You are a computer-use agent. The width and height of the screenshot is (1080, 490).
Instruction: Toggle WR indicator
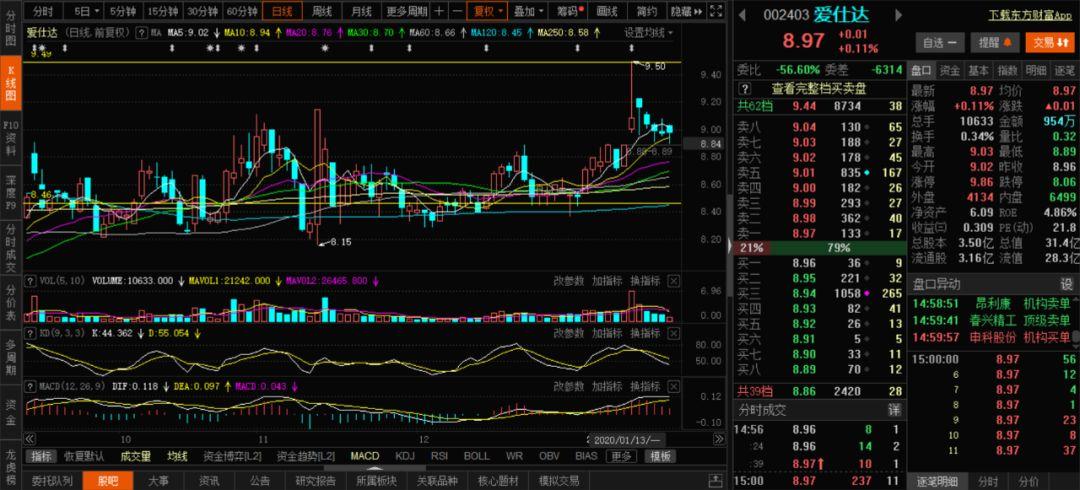(514, 456)
